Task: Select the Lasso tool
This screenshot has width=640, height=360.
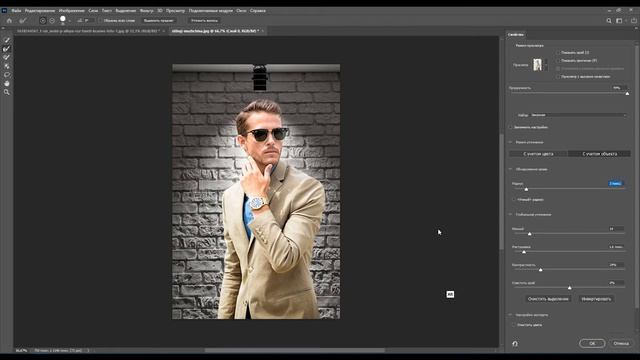Action: point(7,75)
